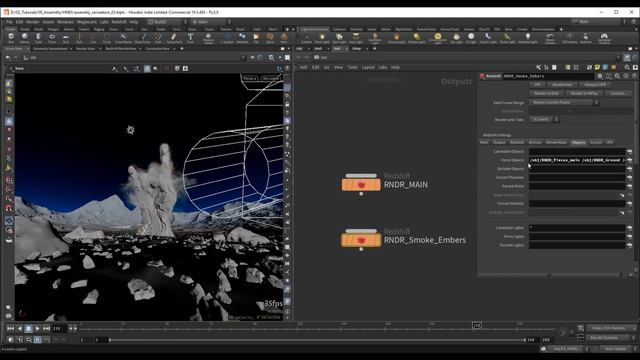The height and width of the screenshot is (360, 640).
Task: Click the RNDR_MAIN Redshift node icon
Action: click(361, 185)
